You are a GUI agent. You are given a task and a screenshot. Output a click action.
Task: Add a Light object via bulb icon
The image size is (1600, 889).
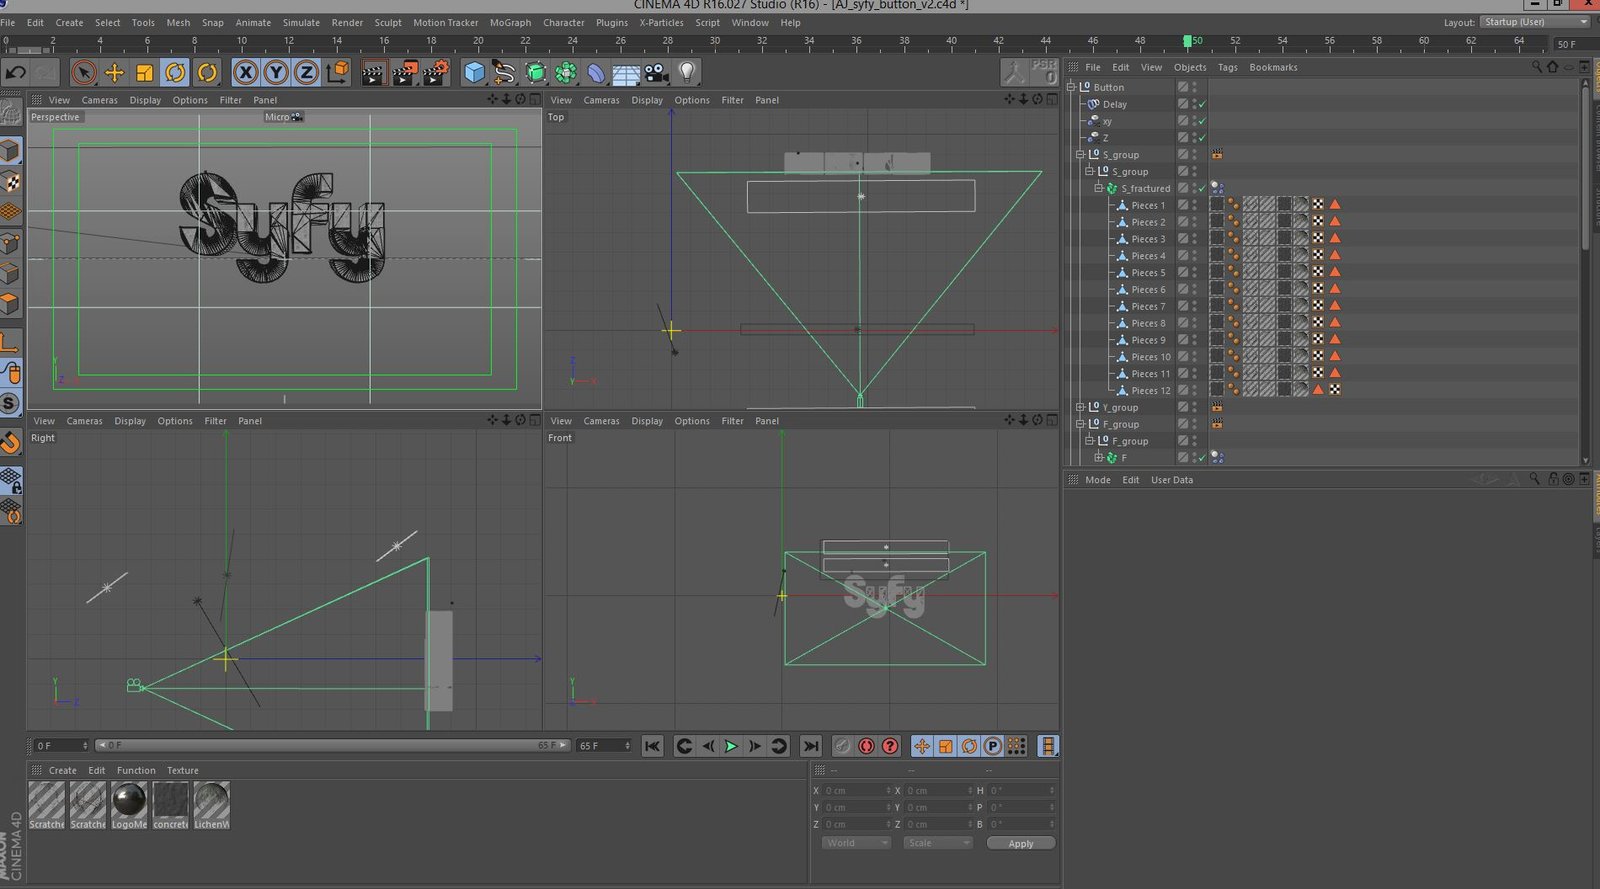[687, 72]
